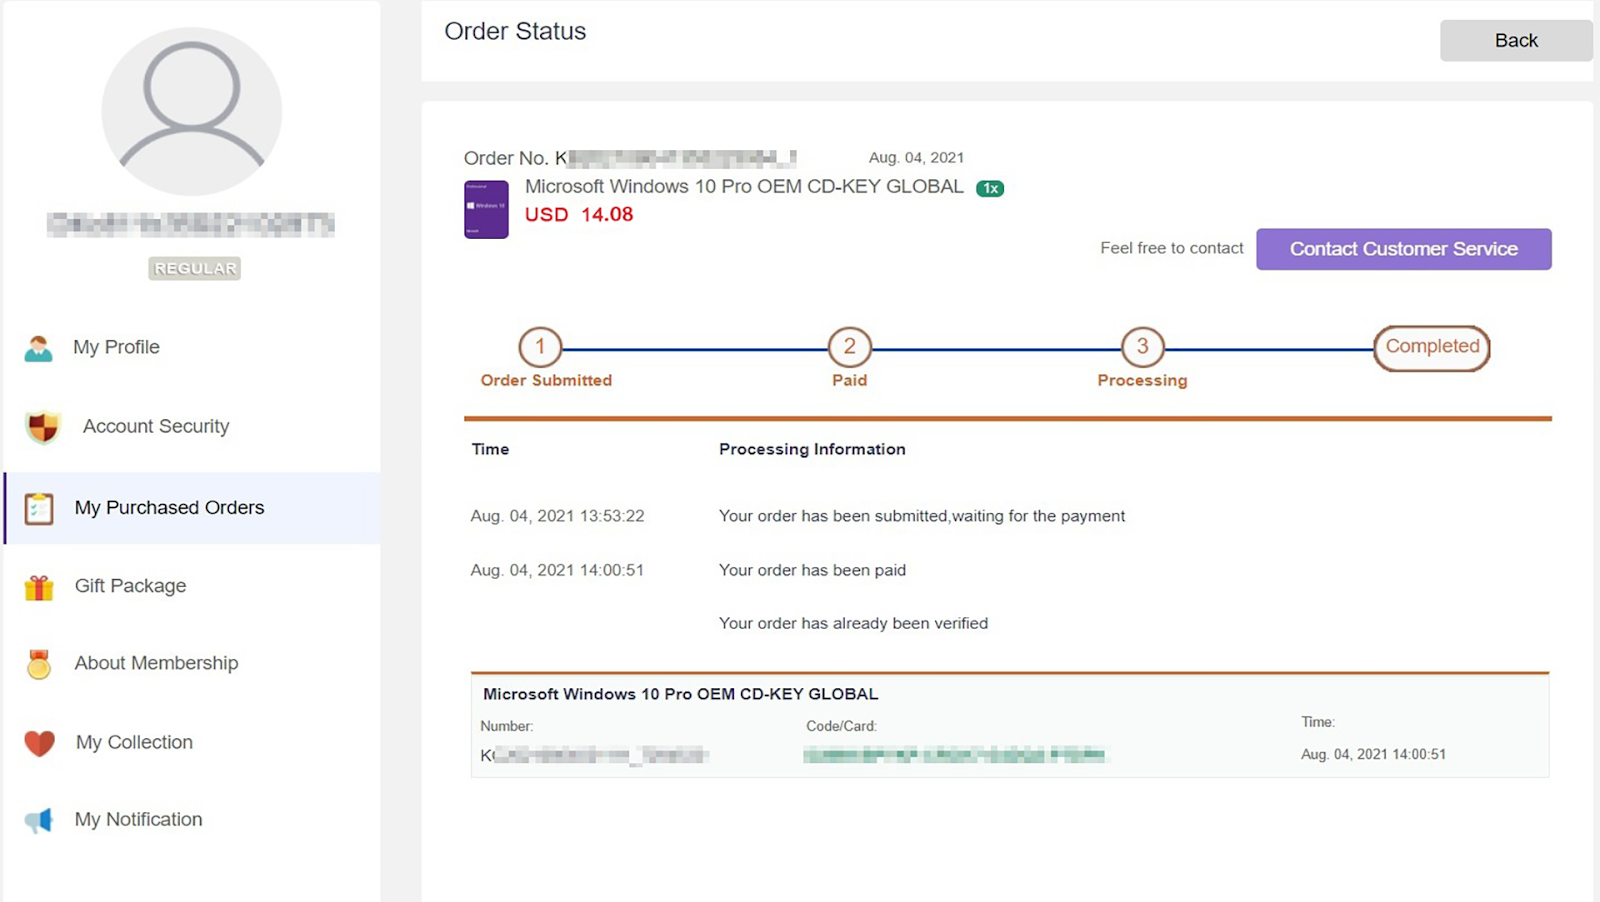
Task: Open the My Profile menu item
Action: tap(116, 347)
